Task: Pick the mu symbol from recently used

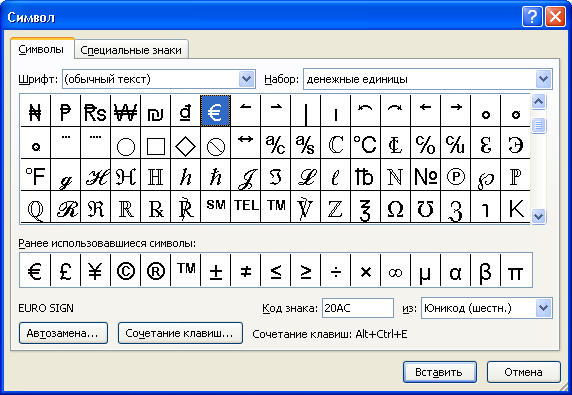Action: point(425,270)
